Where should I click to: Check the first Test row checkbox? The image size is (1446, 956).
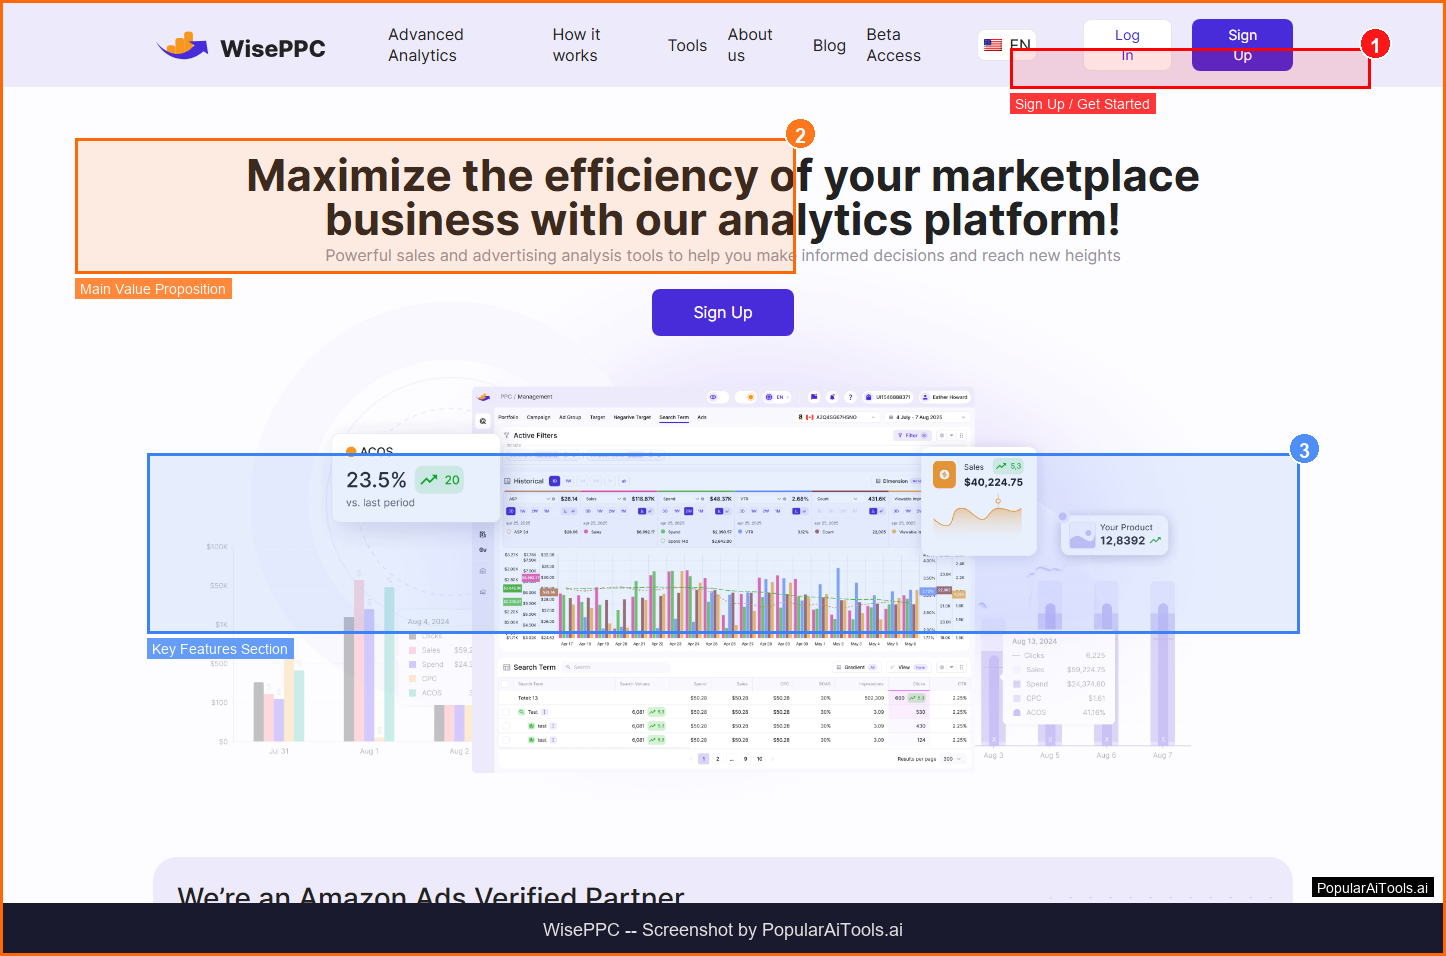click(507, 712)
